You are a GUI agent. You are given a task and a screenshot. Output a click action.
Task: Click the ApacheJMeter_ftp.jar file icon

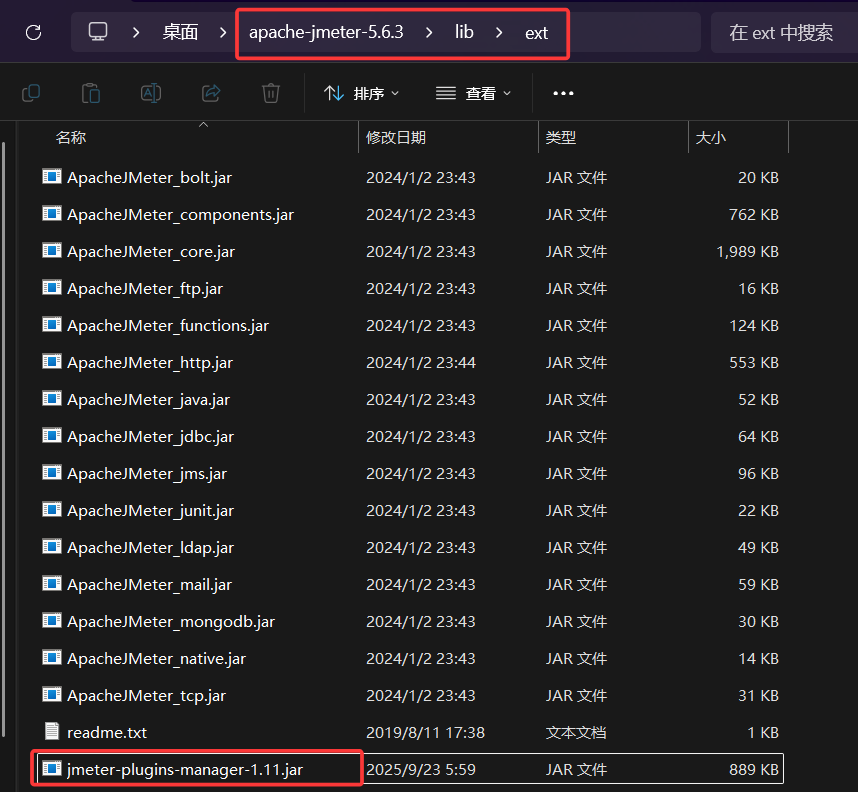click(51, 288)
